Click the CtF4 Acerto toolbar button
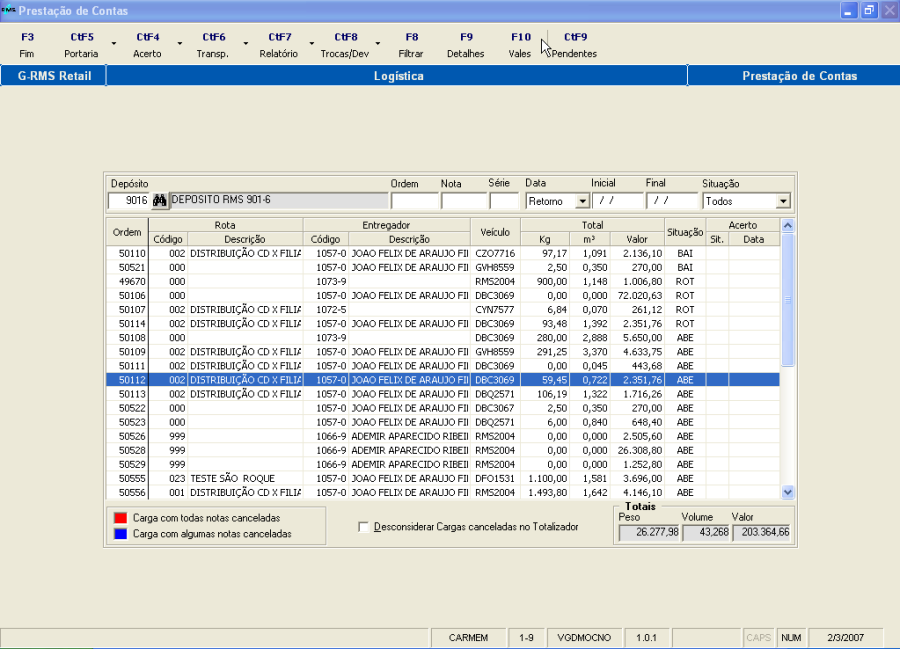This screenshot has height=649, width=900. pyautogui.click(x=147, y=45)
